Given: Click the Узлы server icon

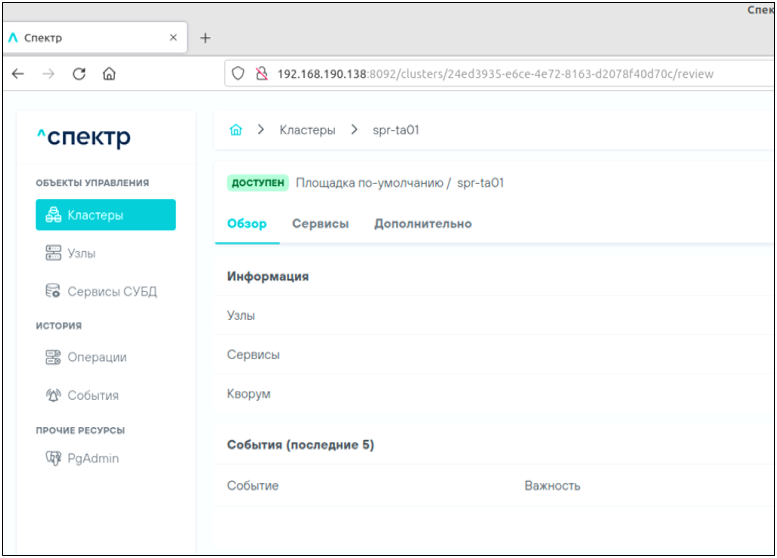Looking at the screenshot, I should [x=54, y=253].
